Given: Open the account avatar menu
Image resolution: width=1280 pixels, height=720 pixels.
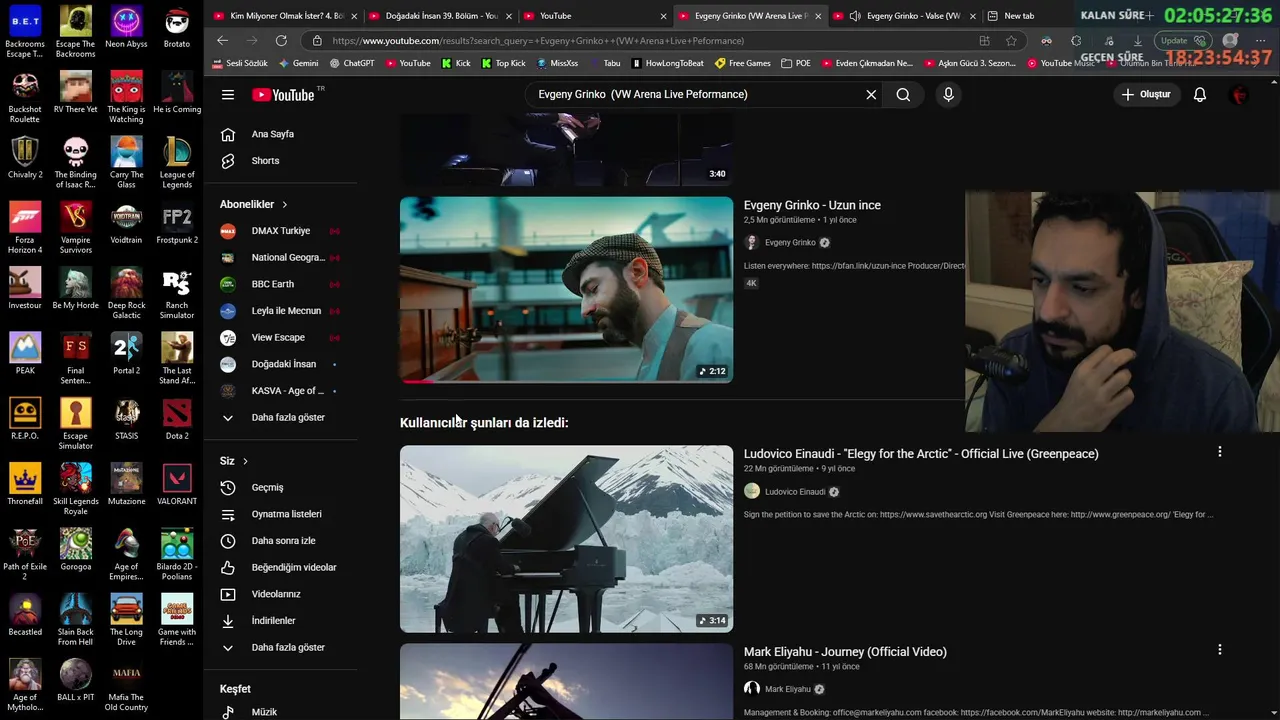Looking at the screenshot, I should pyautogui.click(x=1240, y=94).
